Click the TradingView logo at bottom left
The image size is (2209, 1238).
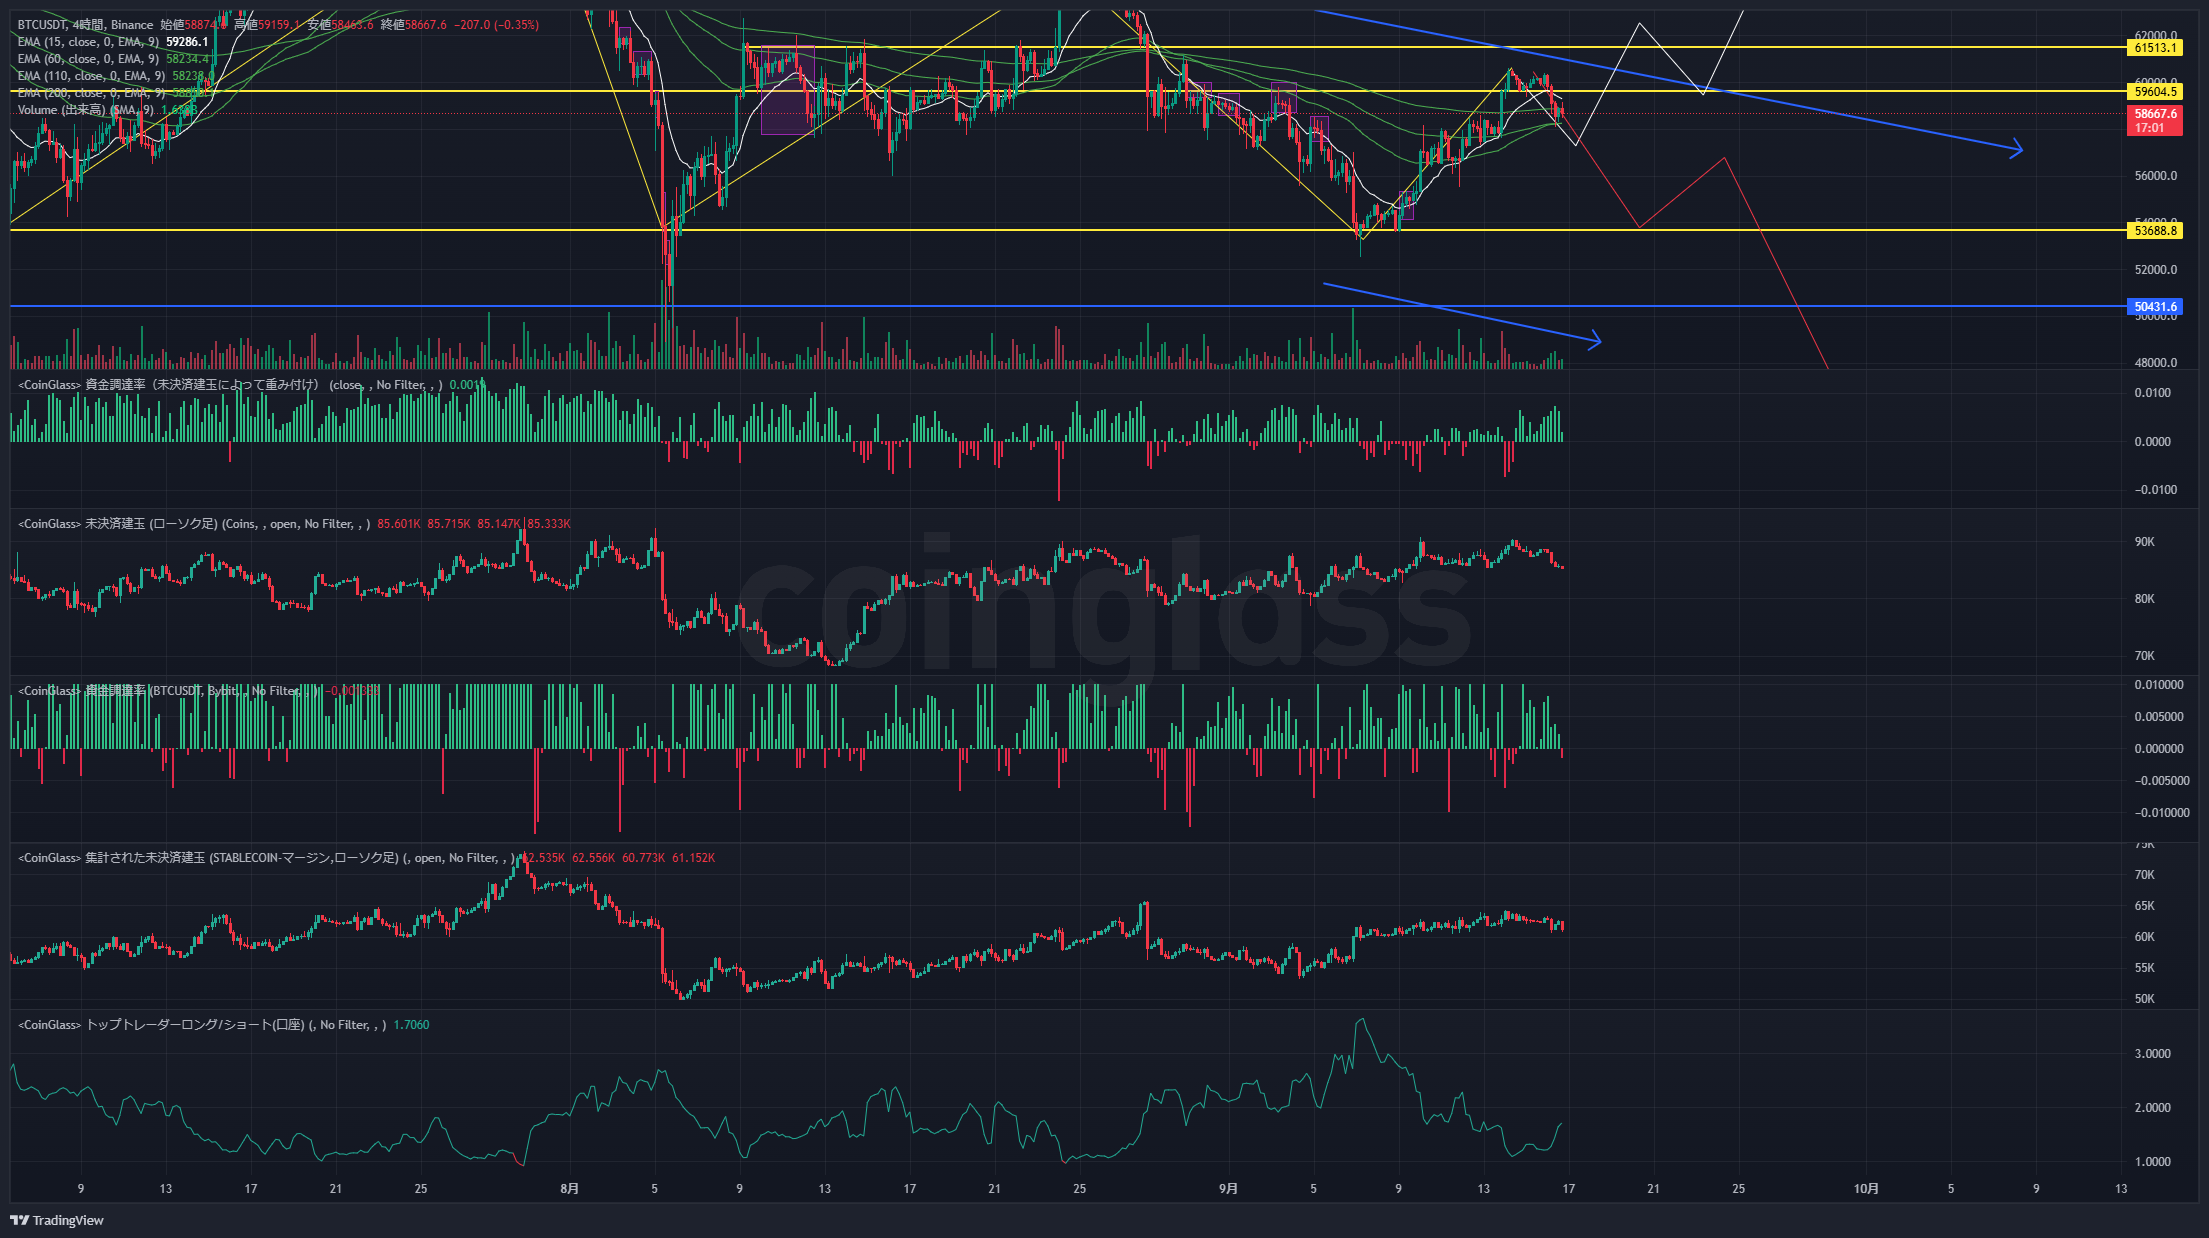tap(57, 1220)
